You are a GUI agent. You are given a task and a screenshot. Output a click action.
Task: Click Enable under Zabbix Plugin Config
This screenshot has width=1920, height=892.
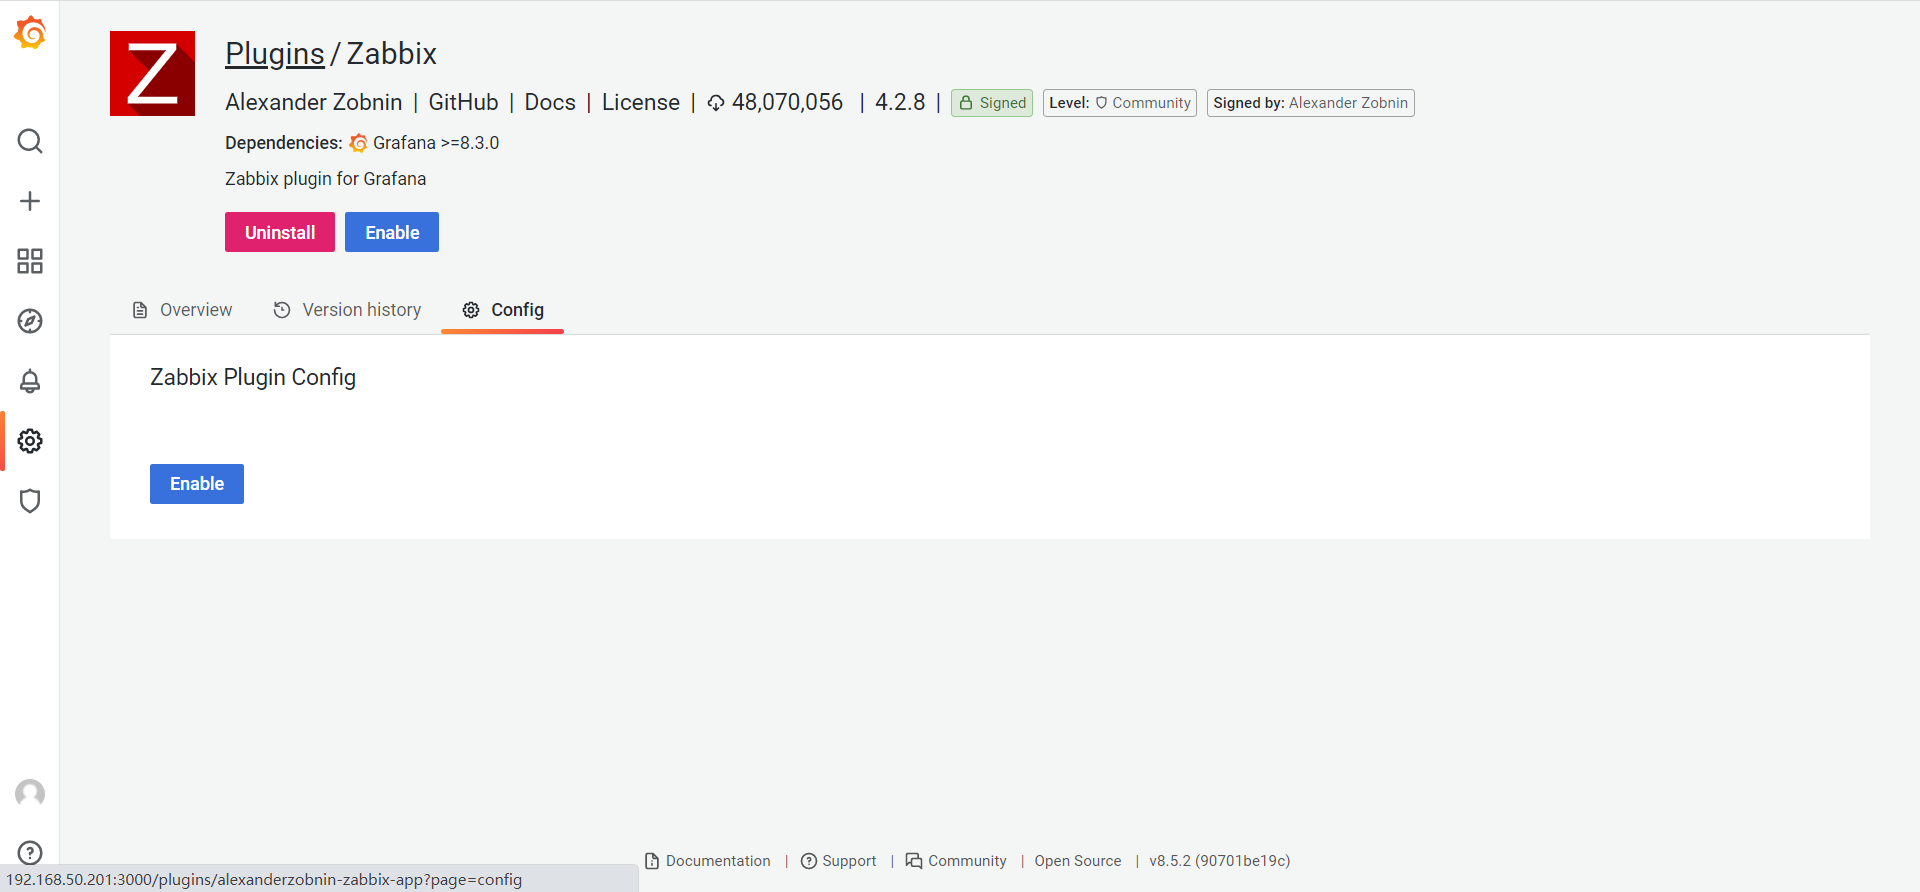coord(197,484)
